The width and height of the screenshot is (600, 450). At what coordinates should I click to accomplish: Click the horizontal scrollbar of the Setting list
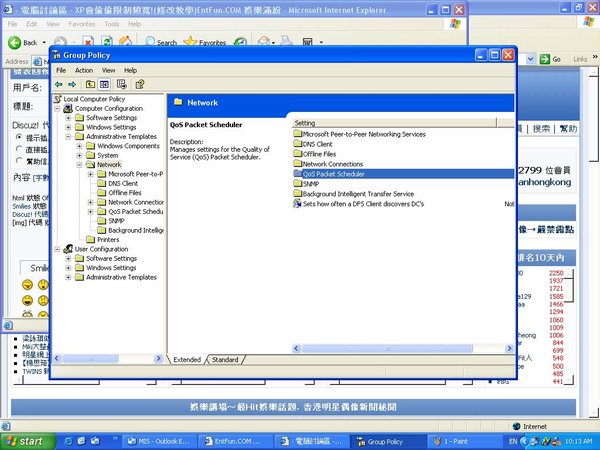388,348
